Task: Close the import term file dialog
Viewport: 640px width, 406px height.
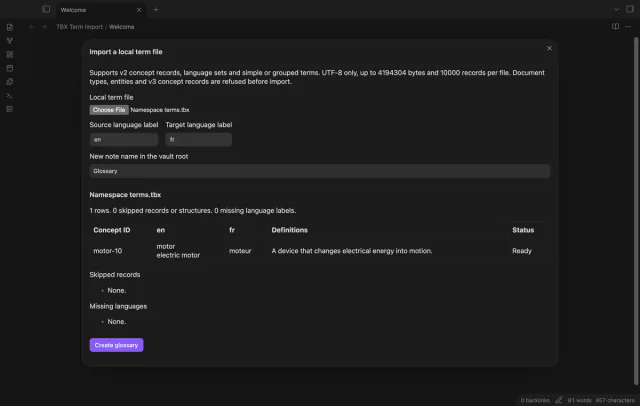Action: click(x=549, y=48)
